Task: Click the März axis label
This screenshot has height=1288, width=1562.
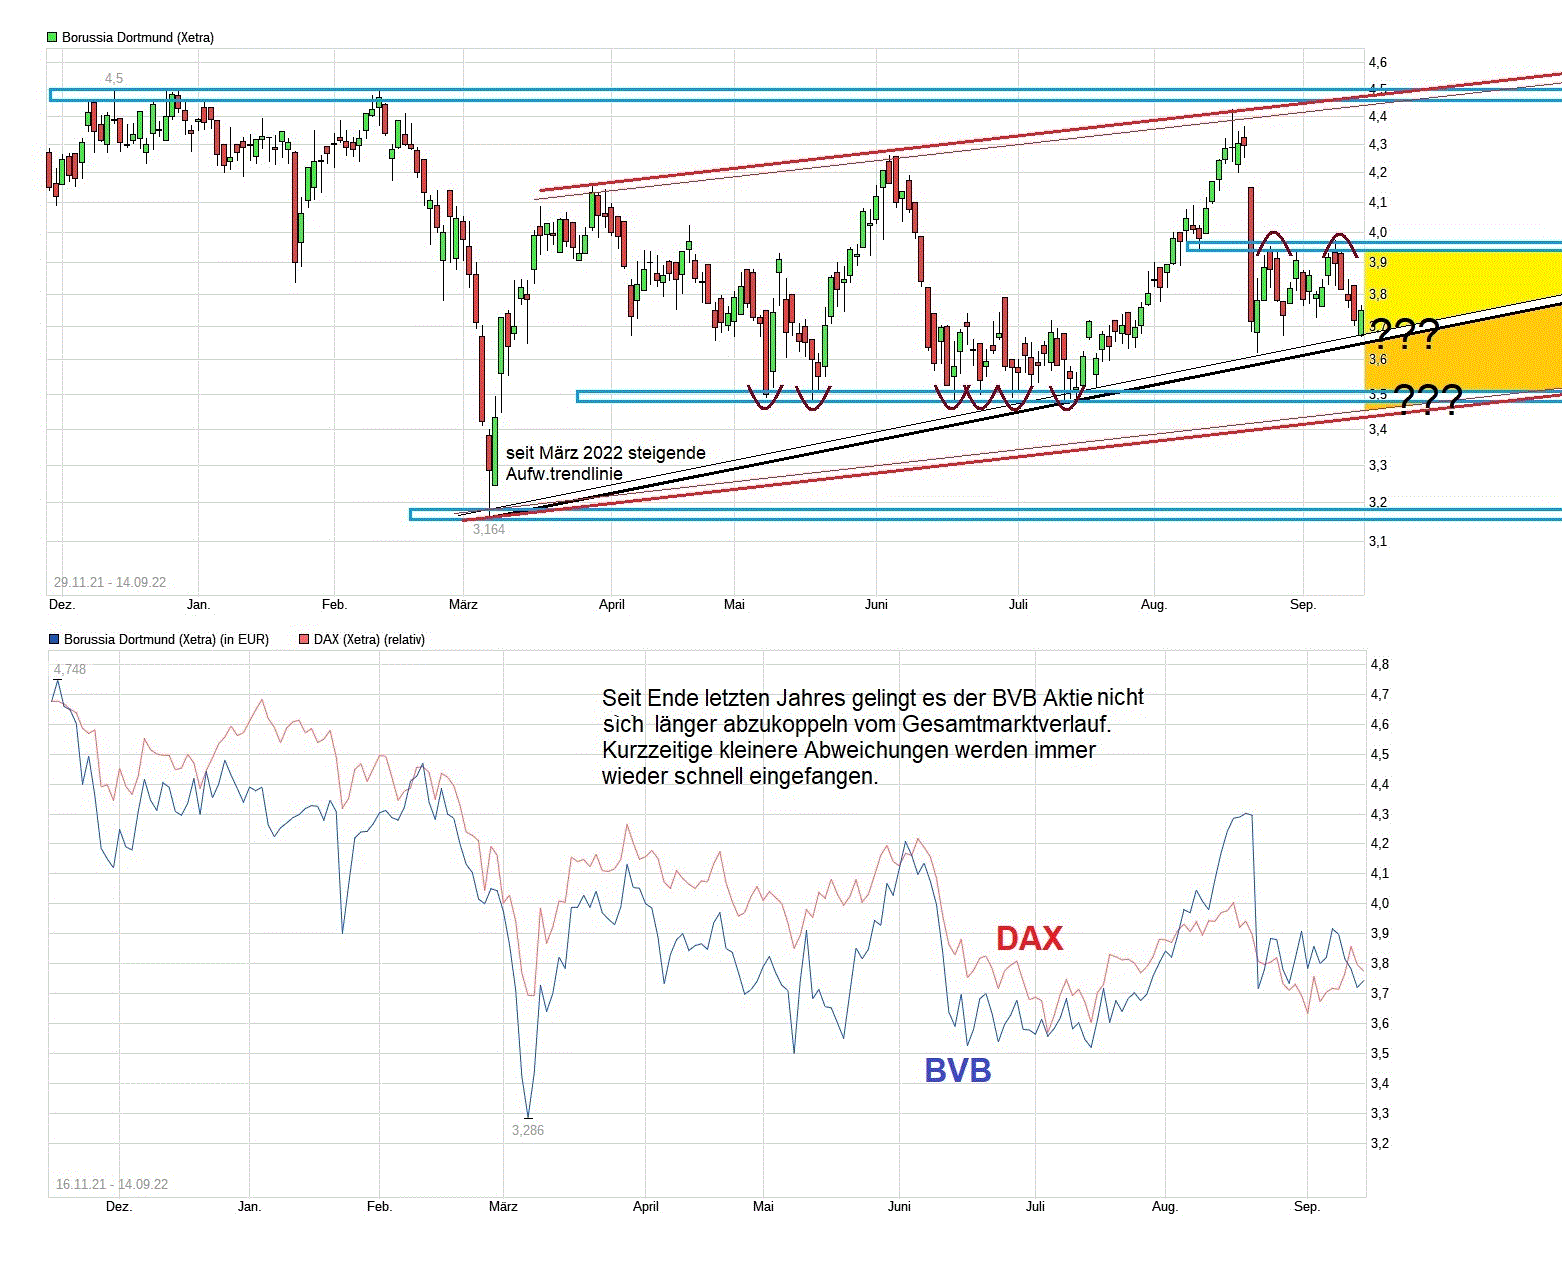Action: (x=463, y=604)
